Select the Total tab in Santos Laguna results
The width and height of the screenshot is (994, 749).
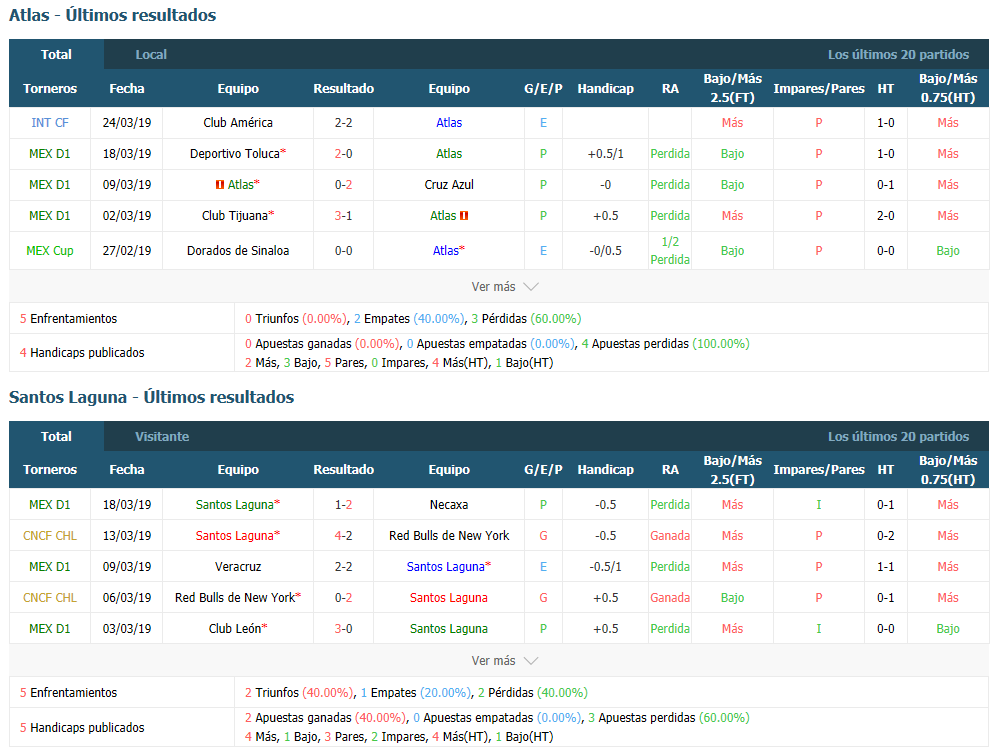pyautogui.click(x=56, y=437)
